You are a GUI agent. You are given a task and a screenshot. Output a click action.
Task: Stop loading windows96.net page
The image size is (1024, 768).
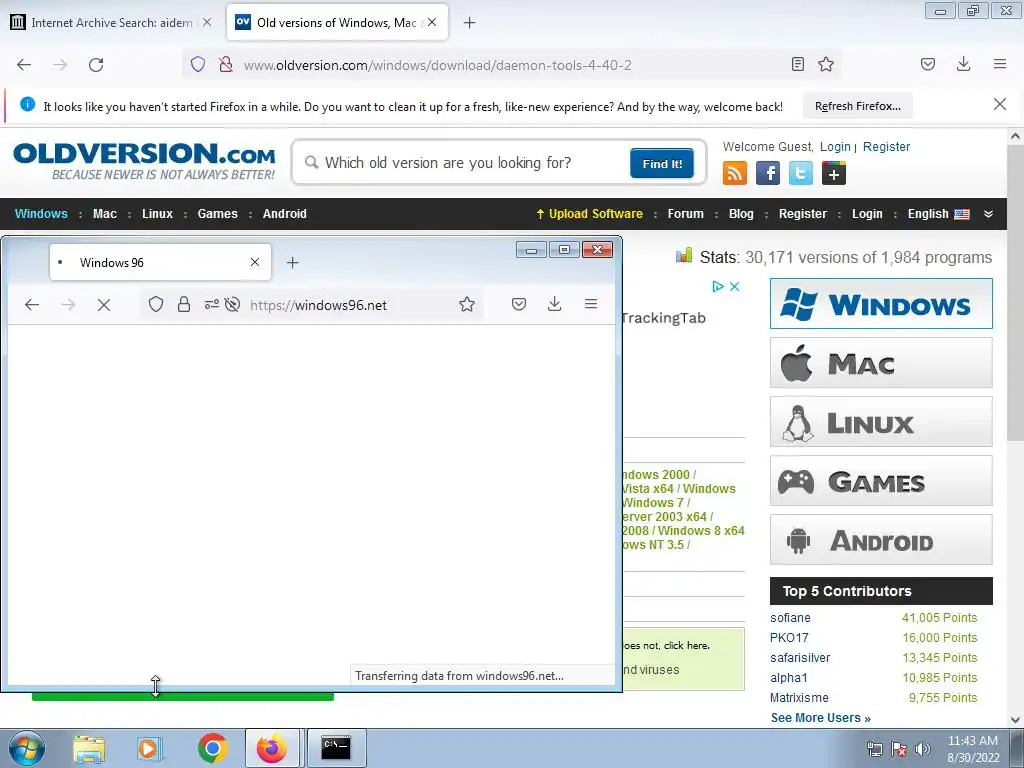tap(104, 304)
